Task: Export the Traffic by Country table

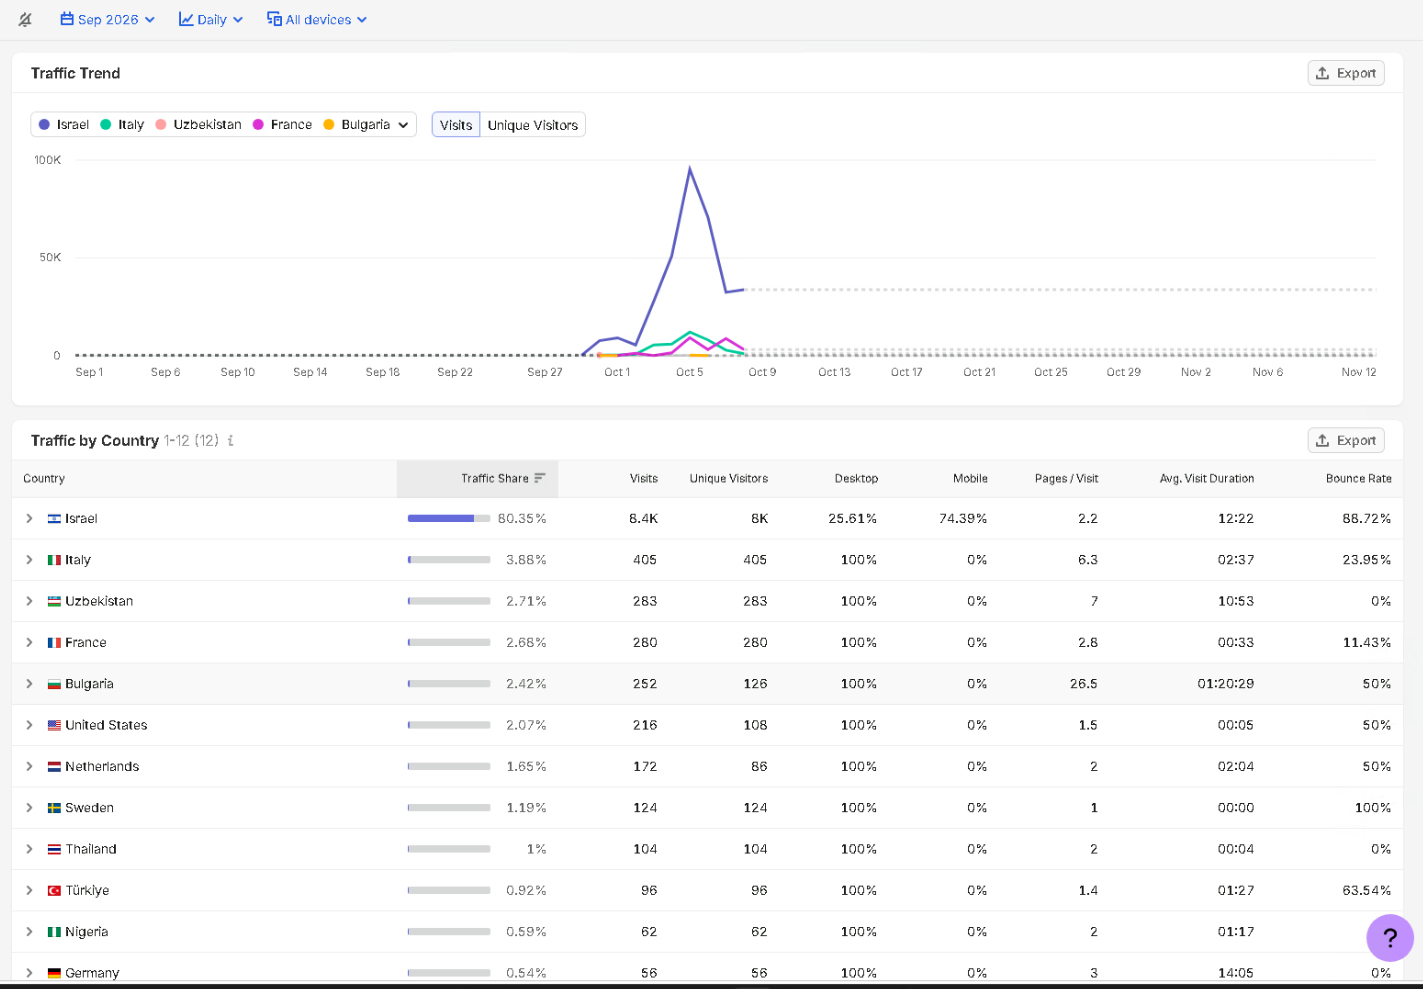Action: tap(1345, 440)
